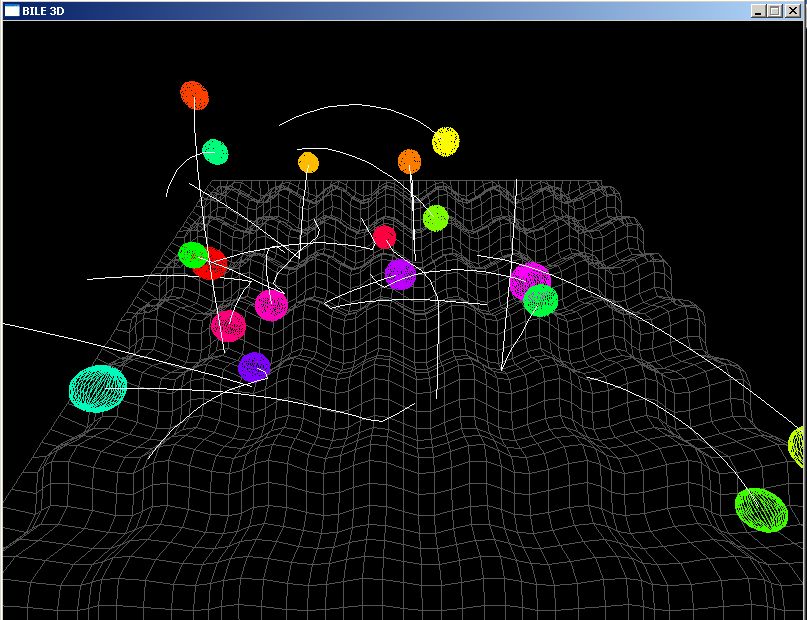Click the yellow ball near the top

[446, 141]
